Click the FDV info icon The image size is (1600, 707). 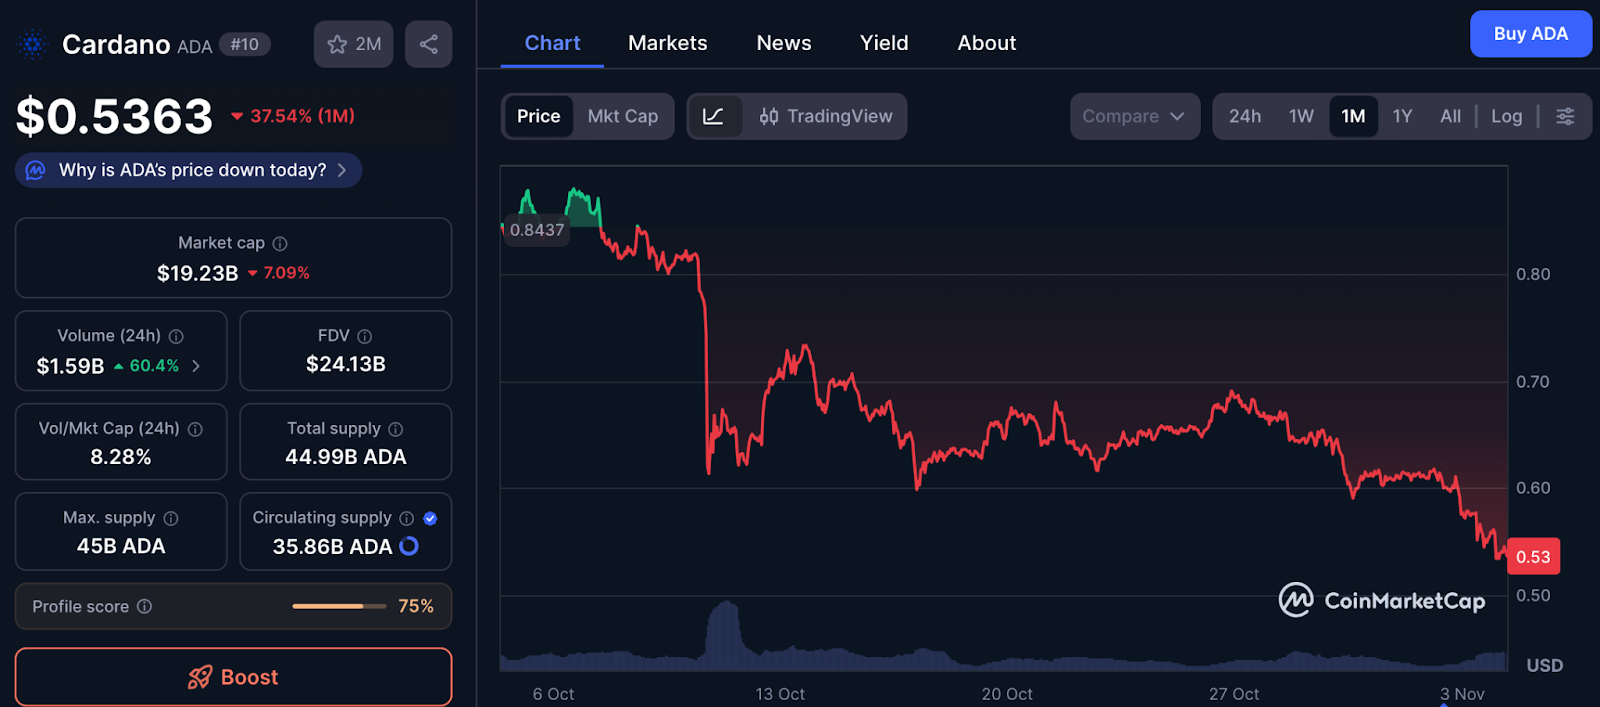click(x=364, y=336)
